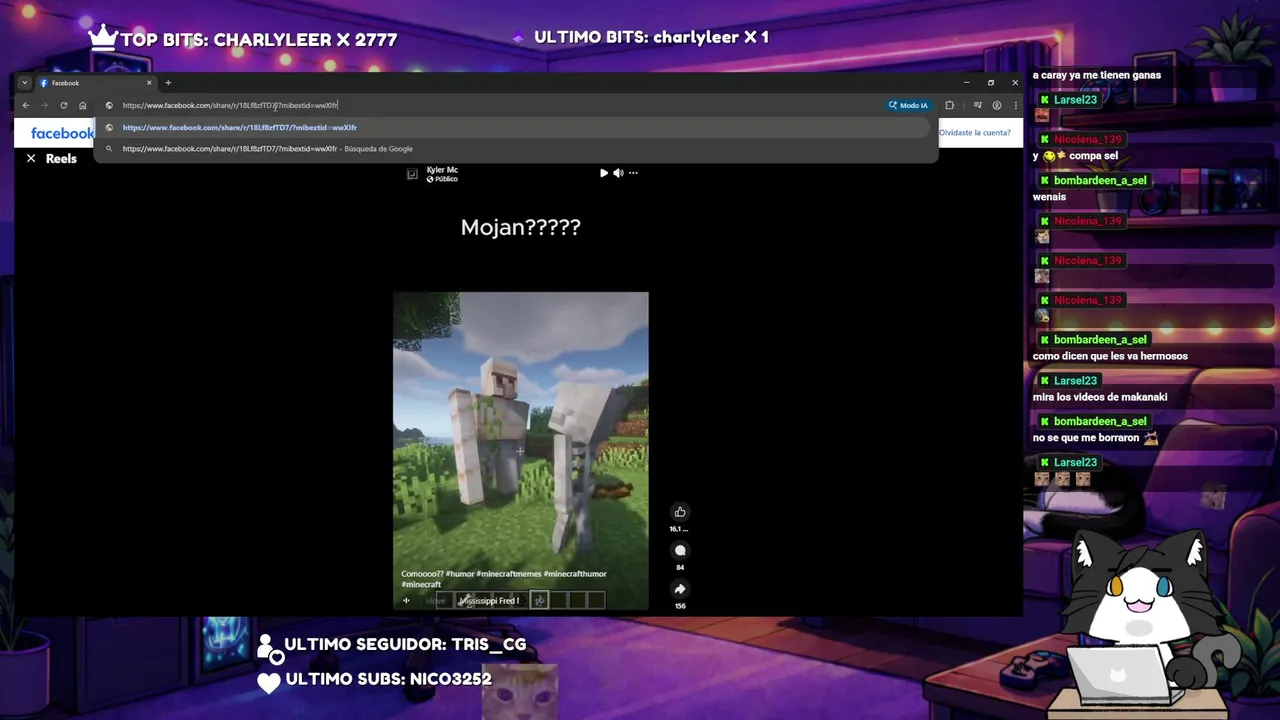Open the media control toolbar icon
The image size is (1280, 720).
tap(978, 105)
